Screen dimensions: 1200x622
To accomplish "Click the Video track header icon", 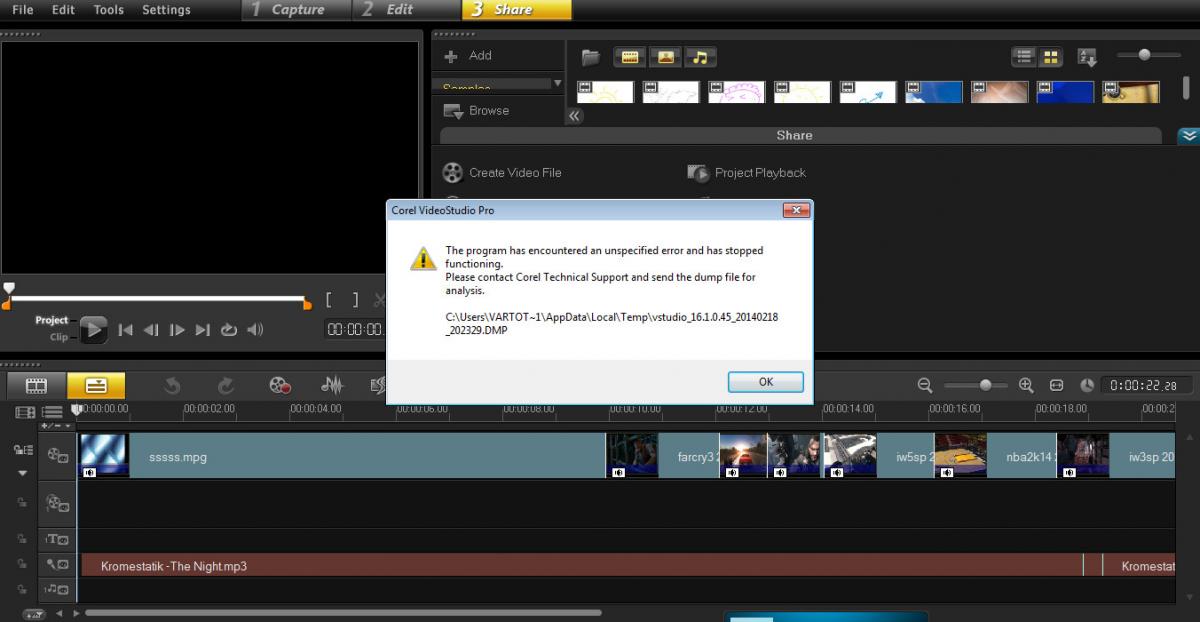I will click(58, 456).
